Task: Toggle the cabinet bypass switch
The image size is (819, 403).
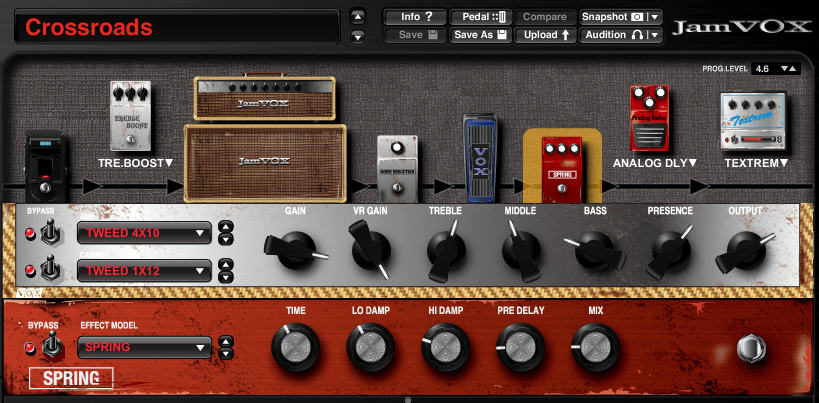Action: click(50, 269)
